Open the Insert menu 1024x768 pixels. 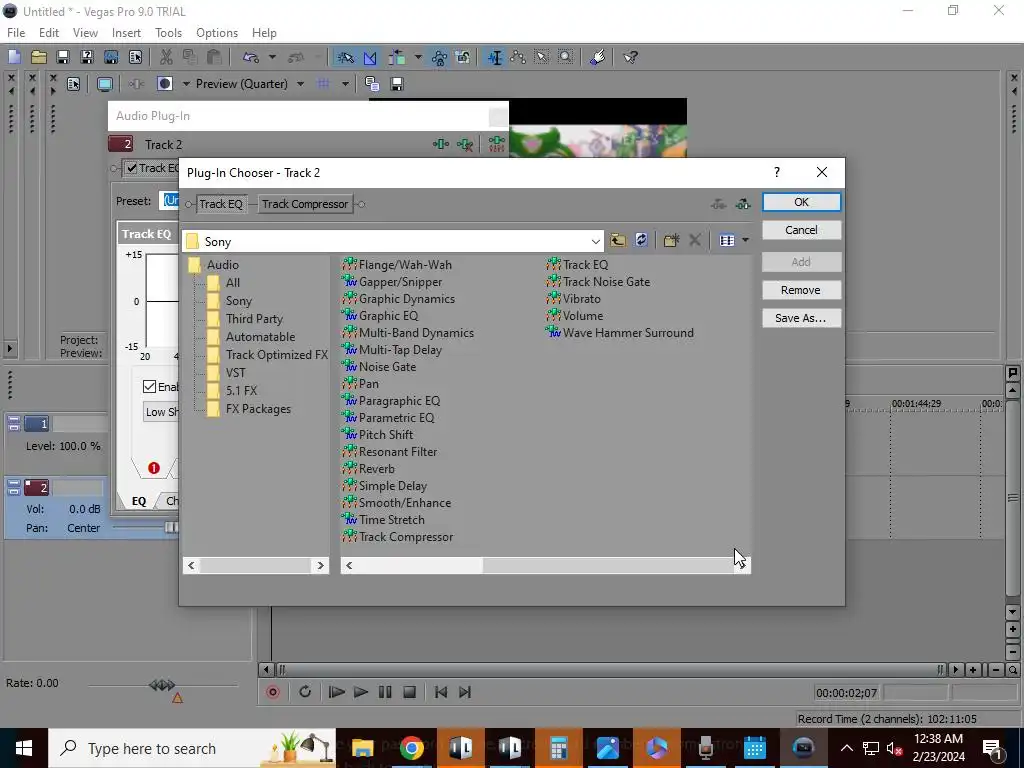point(126,33)
